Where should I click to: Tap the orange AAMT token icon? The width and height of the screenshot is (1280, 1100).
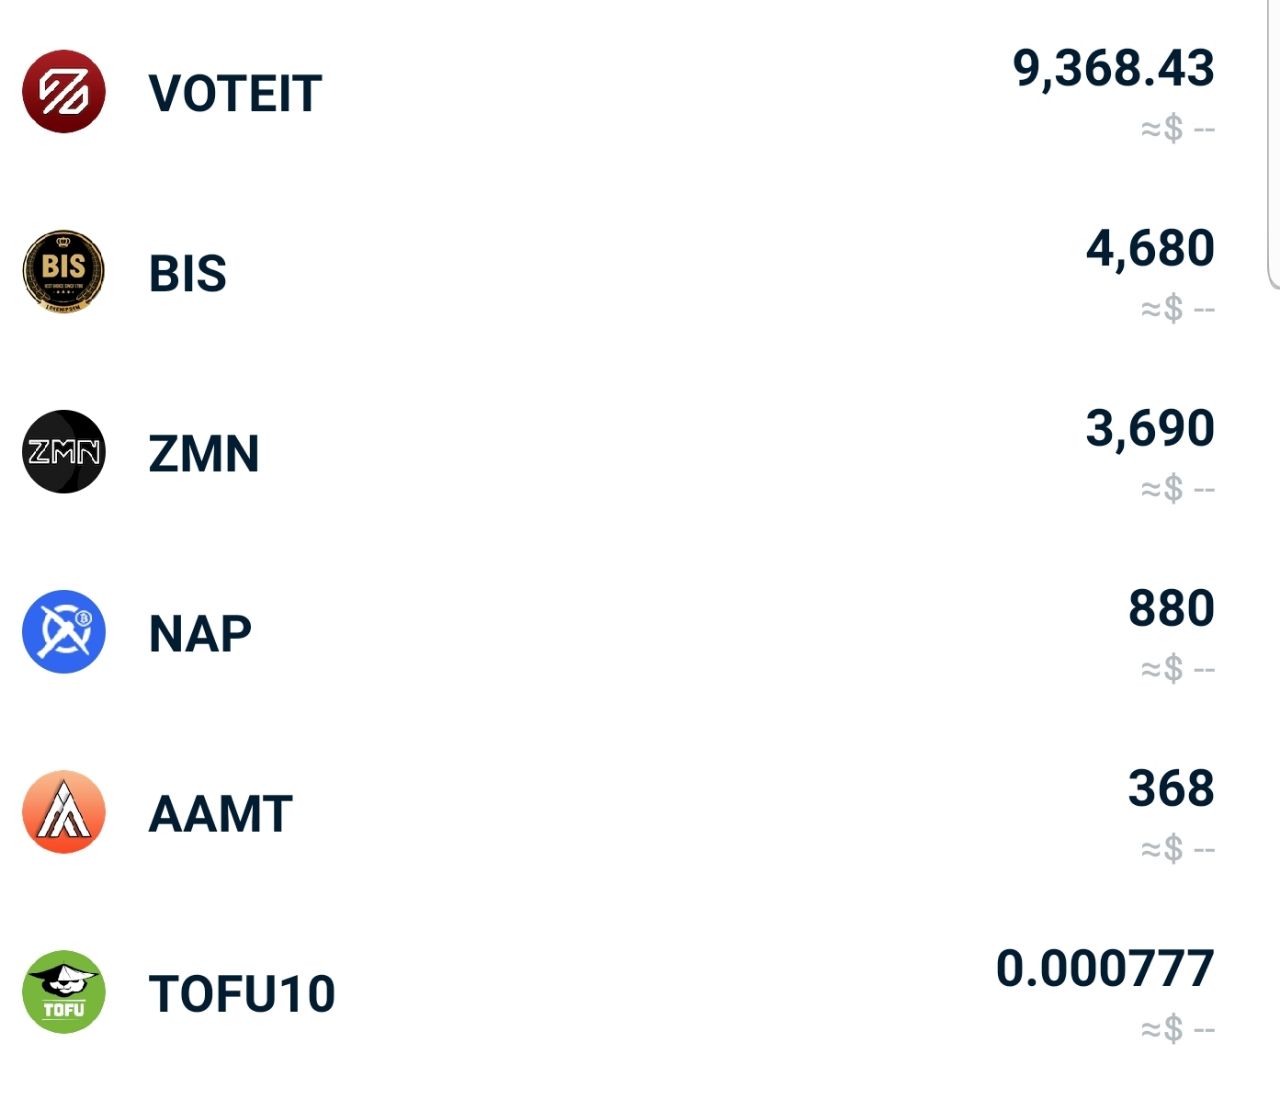pos(64,811)
